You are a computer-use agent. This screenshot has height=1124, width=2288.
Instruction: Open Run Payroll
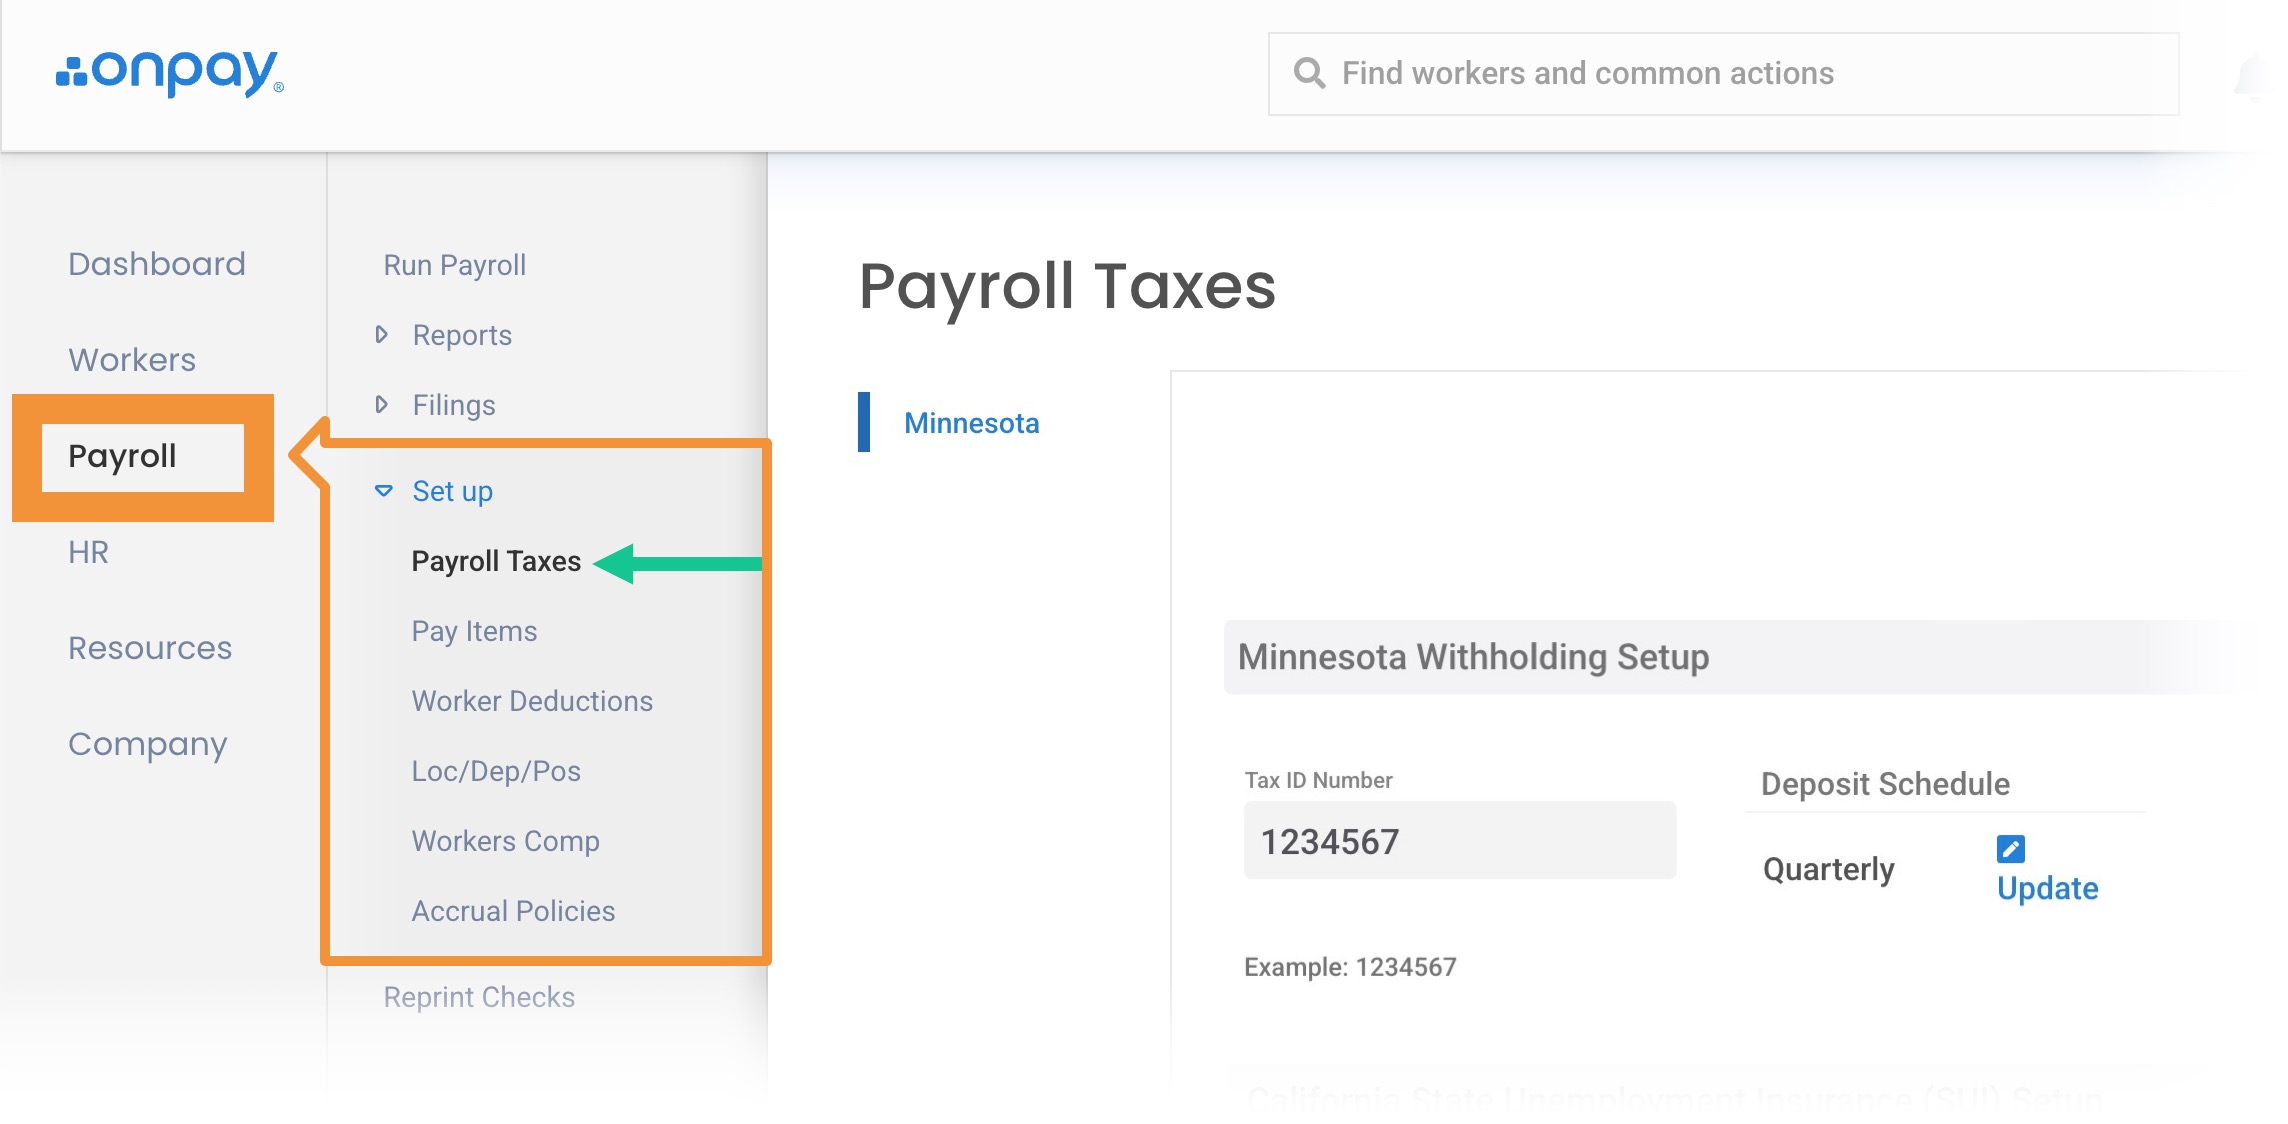454,265
